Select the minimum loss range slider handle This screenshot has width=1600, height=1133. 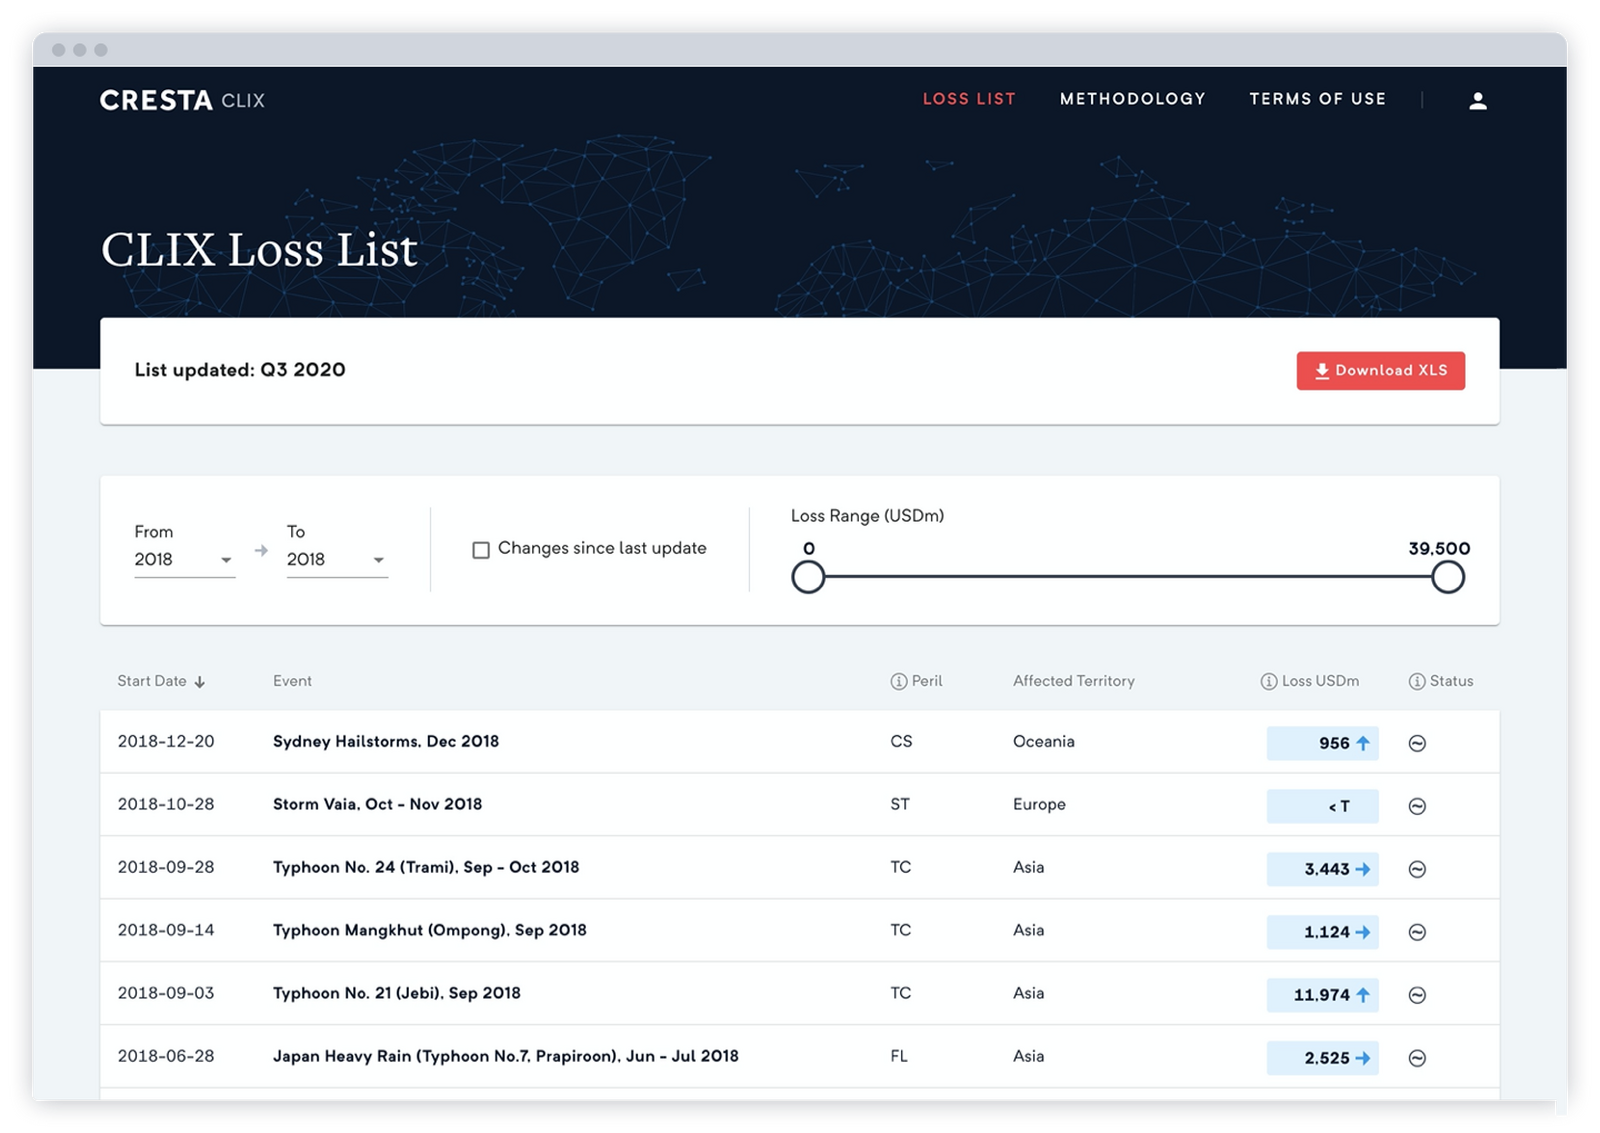pyautogui.click(x=808, y=577)
